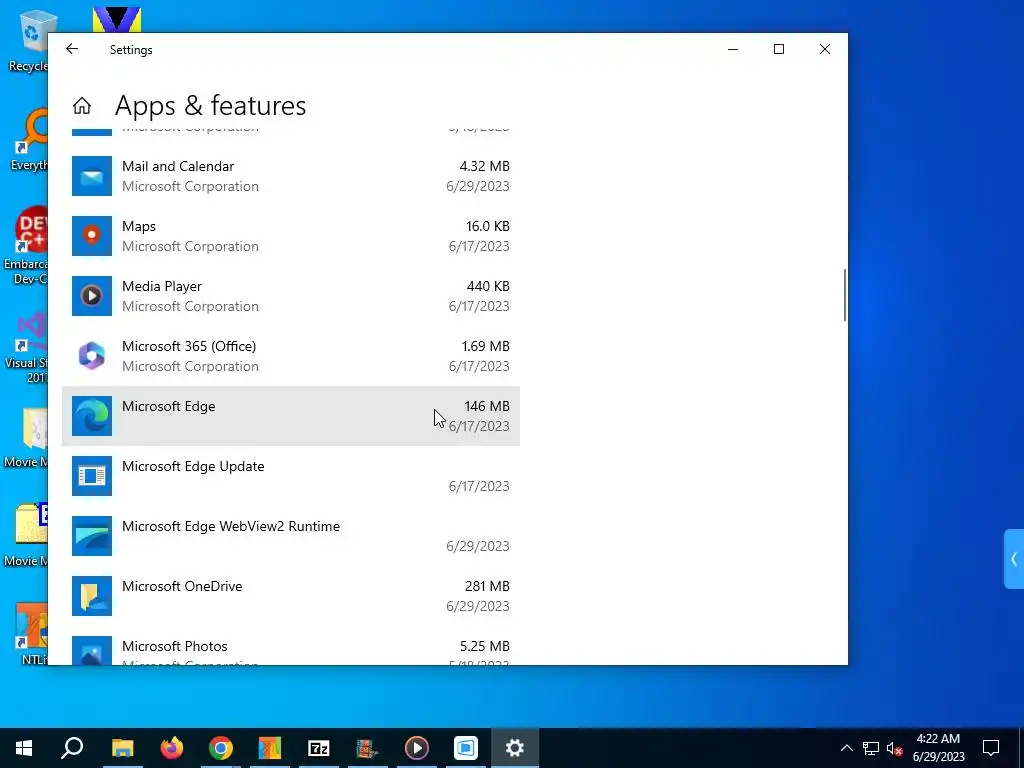Select the Microsoft OneDrive entry name
Screen dimensions: 1024x768
pos(182,586)
